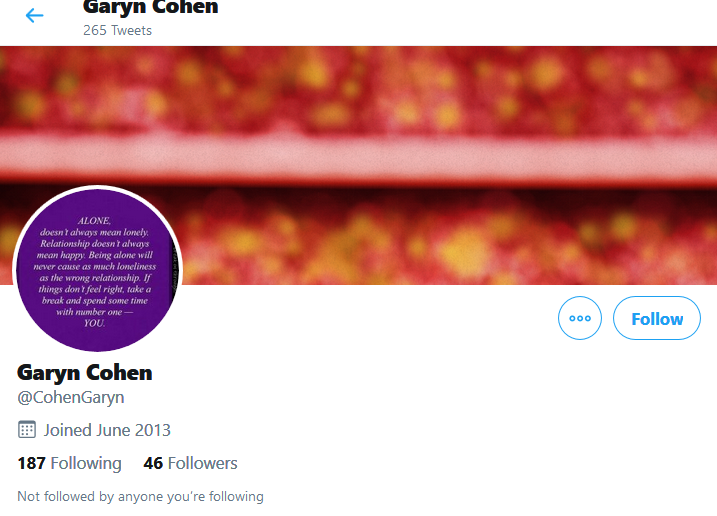Go back using the blue arrow

pos(34,16)
